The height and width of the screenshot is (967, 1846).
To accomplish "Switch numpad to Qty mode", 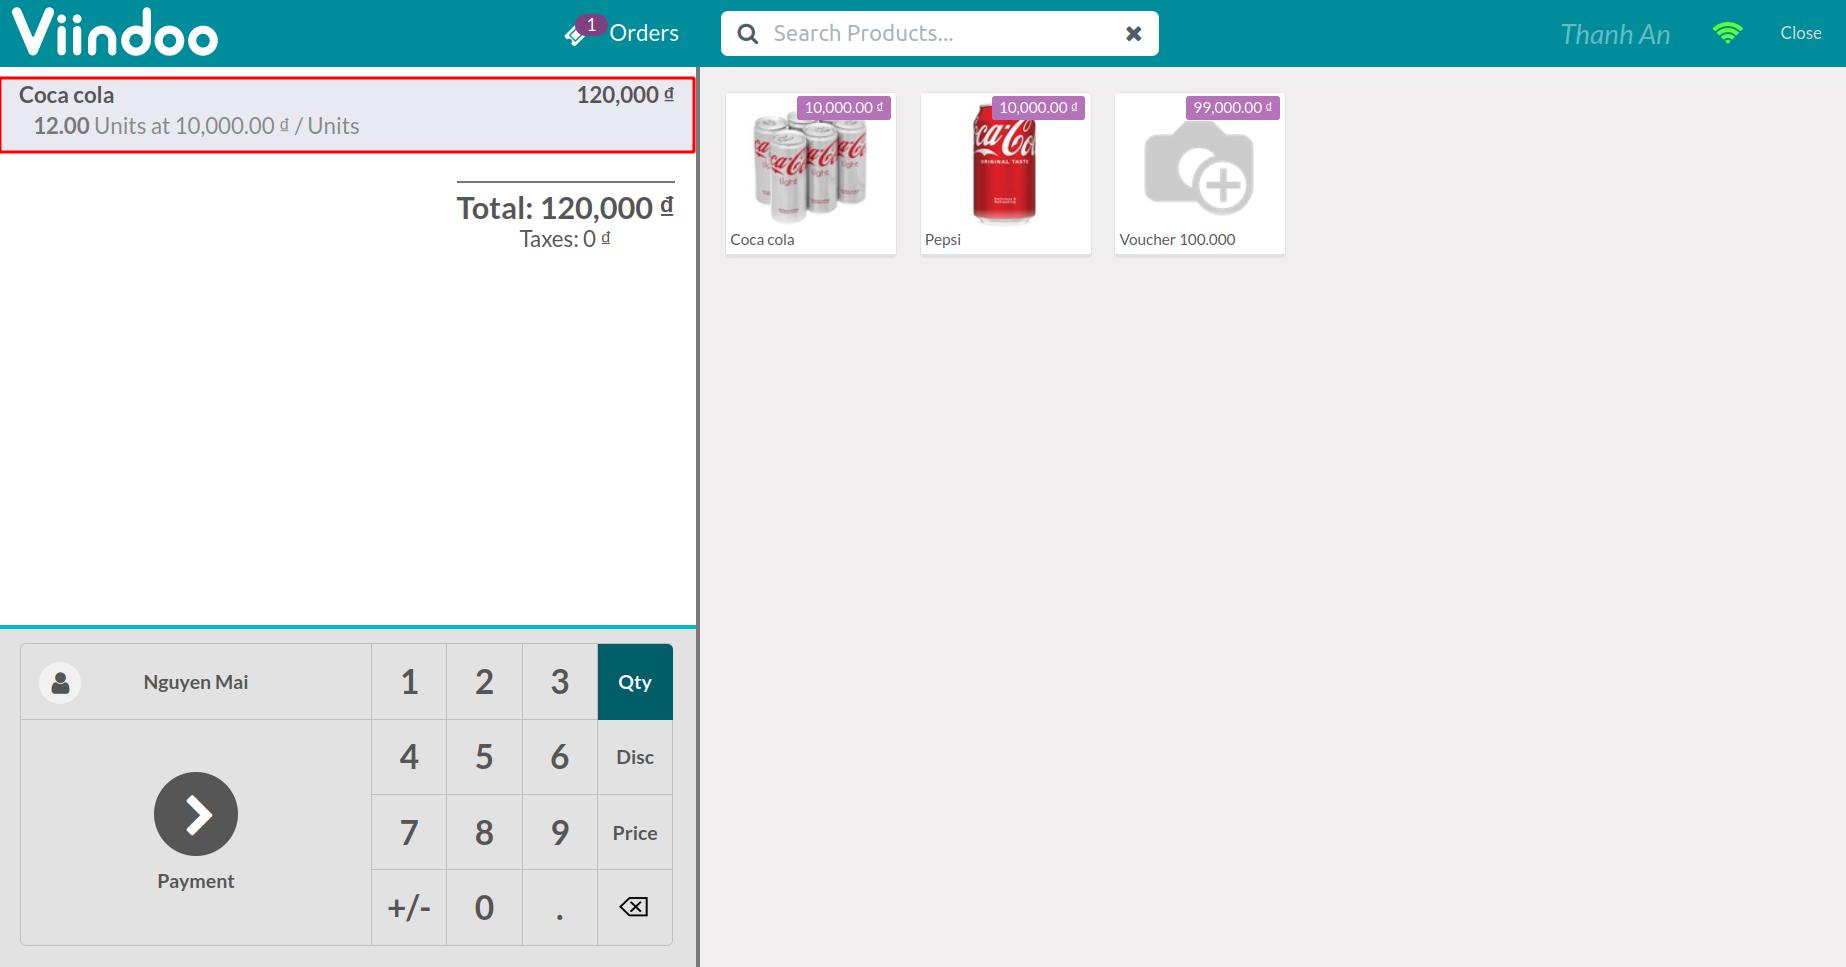I will [635, 682].
